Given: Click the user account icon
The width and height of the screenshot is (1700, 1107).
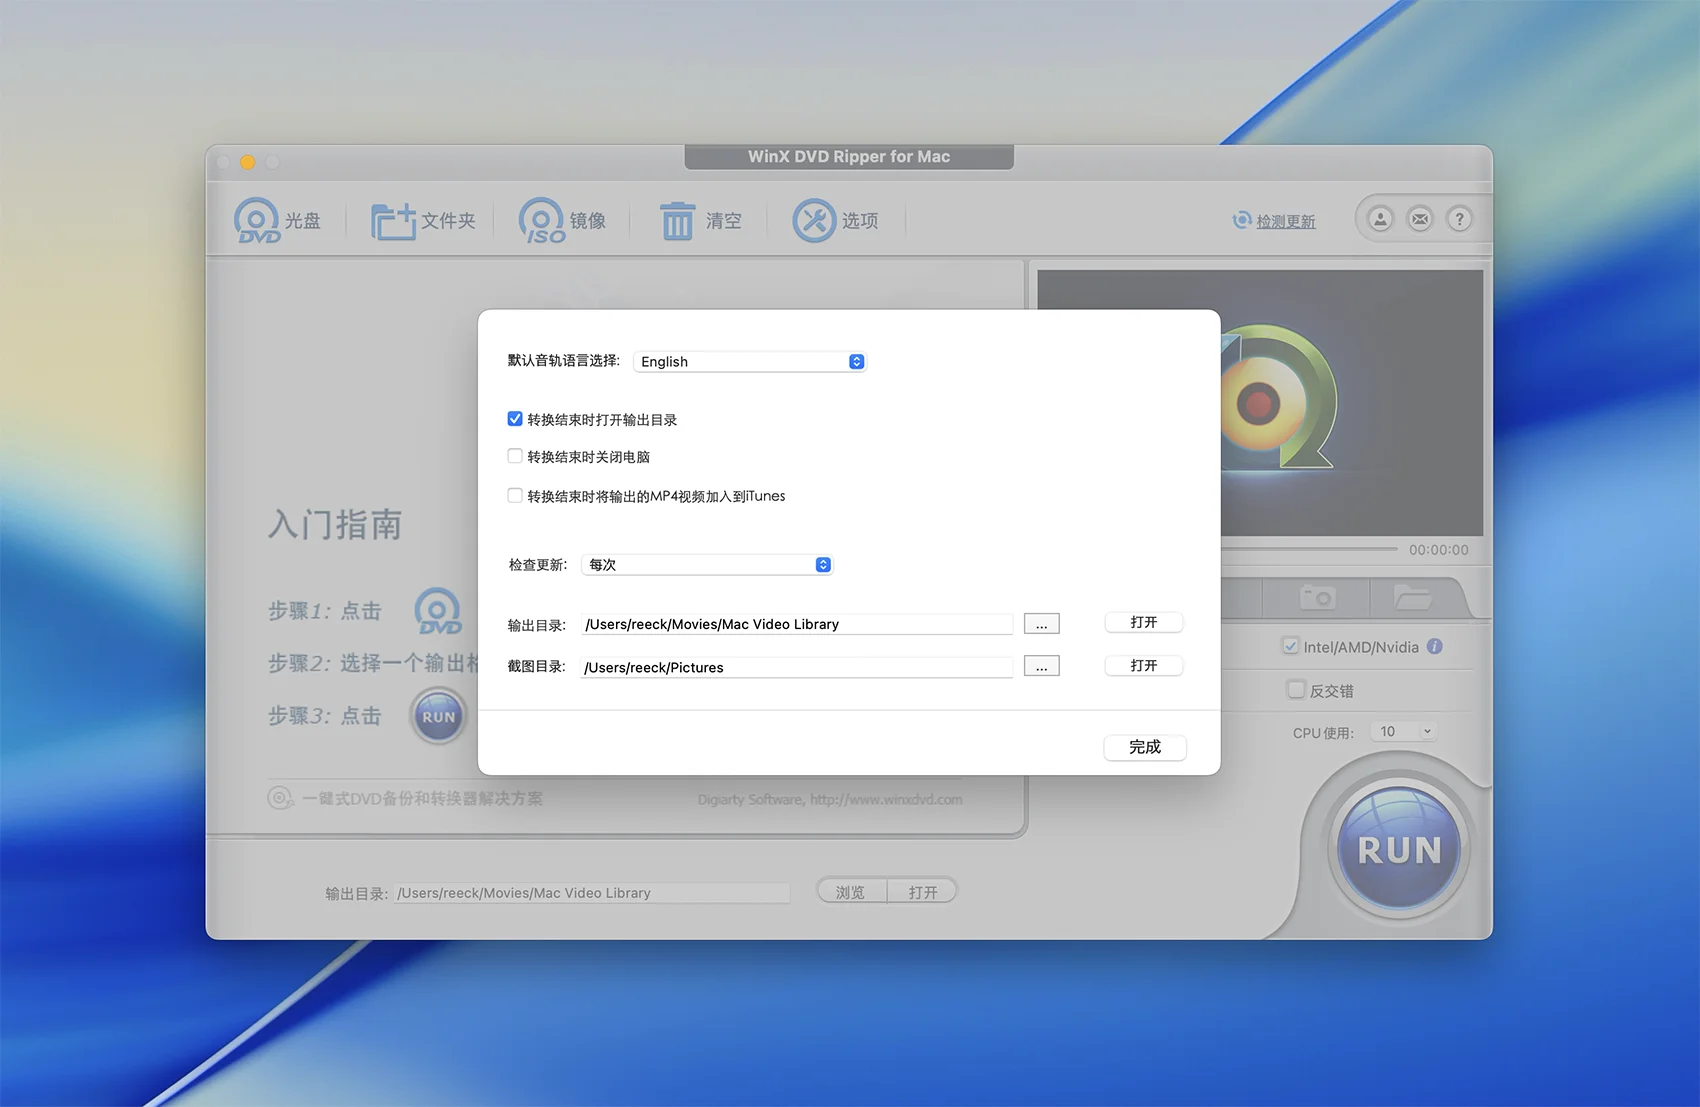Looking at the screenshot, I should [1380, 219].
